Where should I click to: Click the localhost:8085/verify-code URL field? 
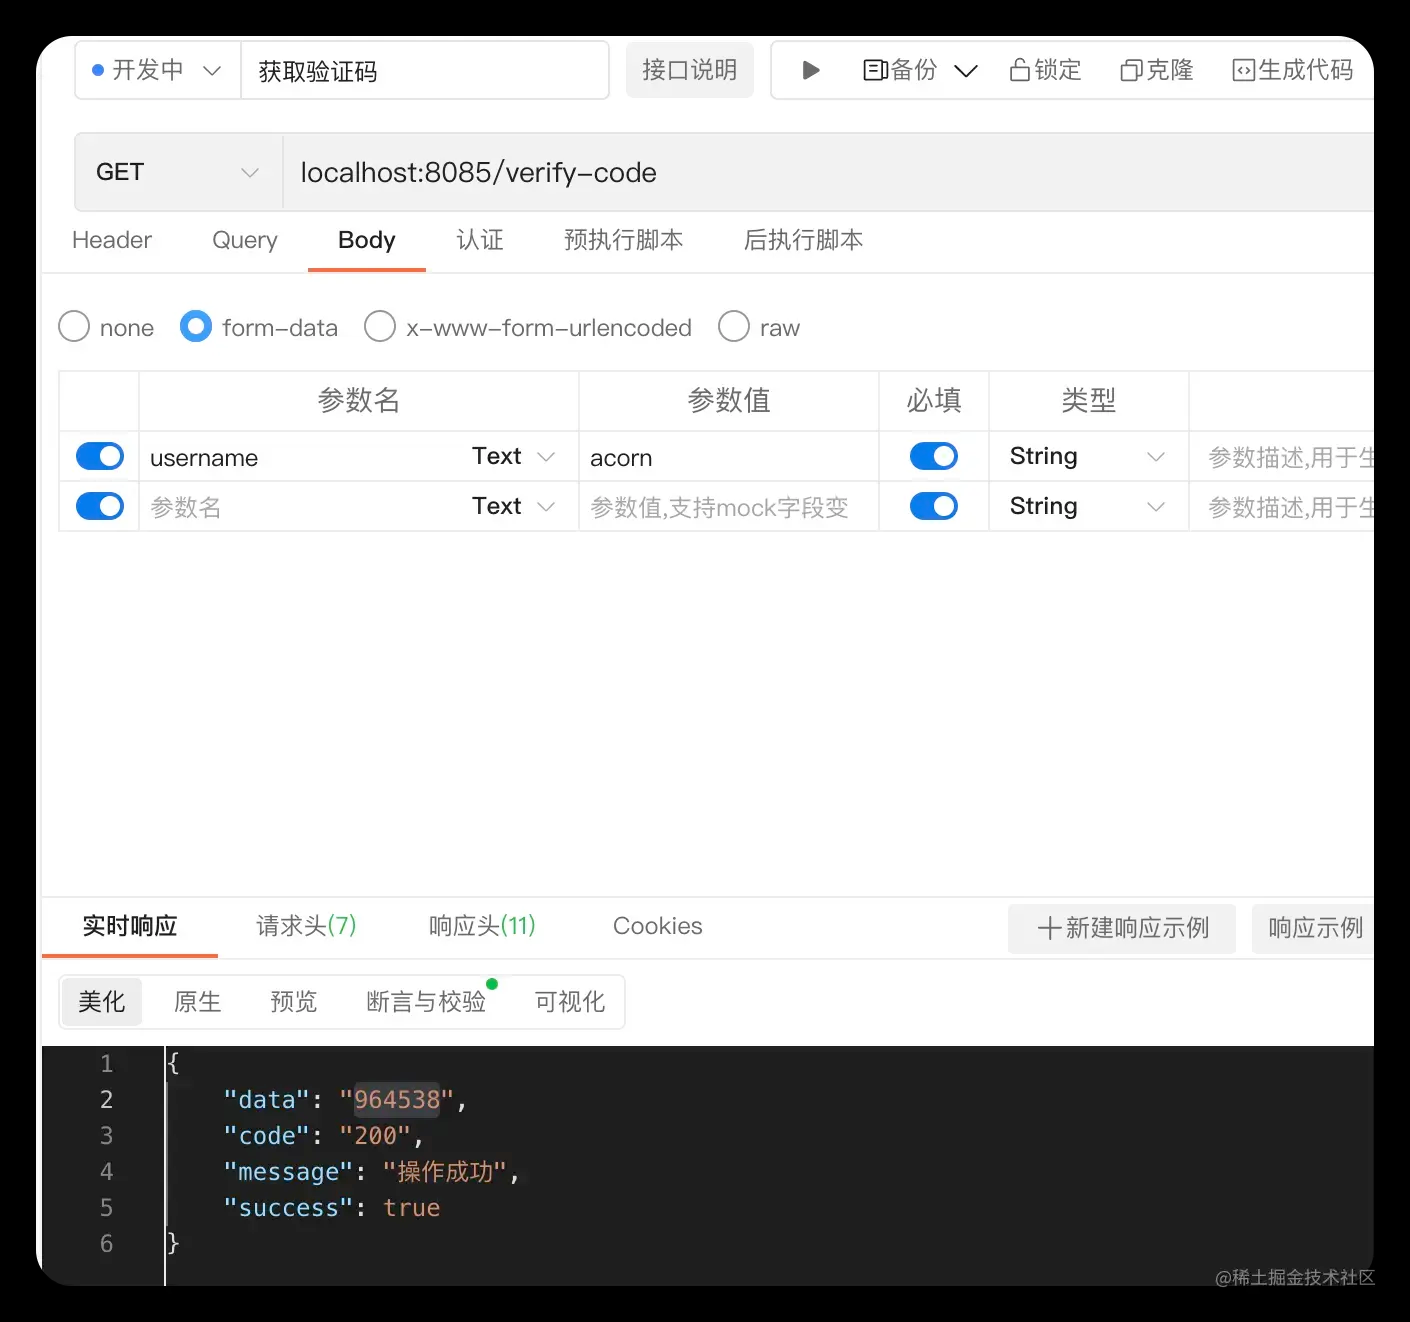coord(478,171)
